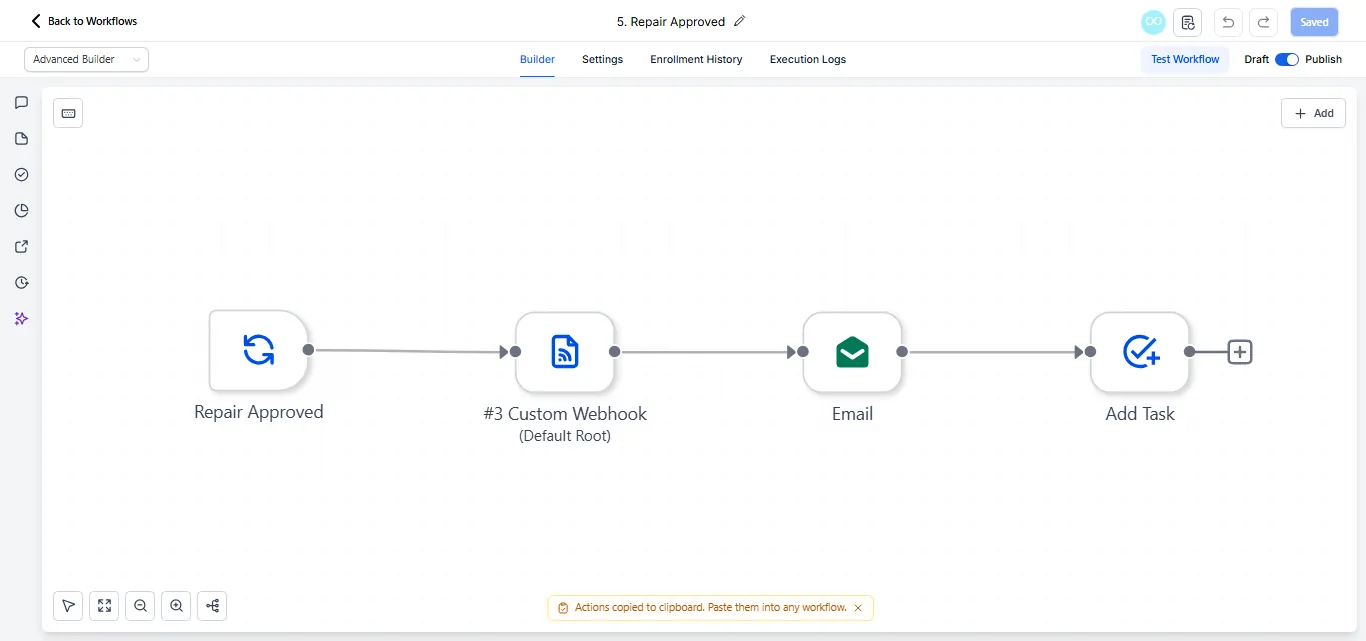Open the clock history sidebar icon

(x=21, y=282)
